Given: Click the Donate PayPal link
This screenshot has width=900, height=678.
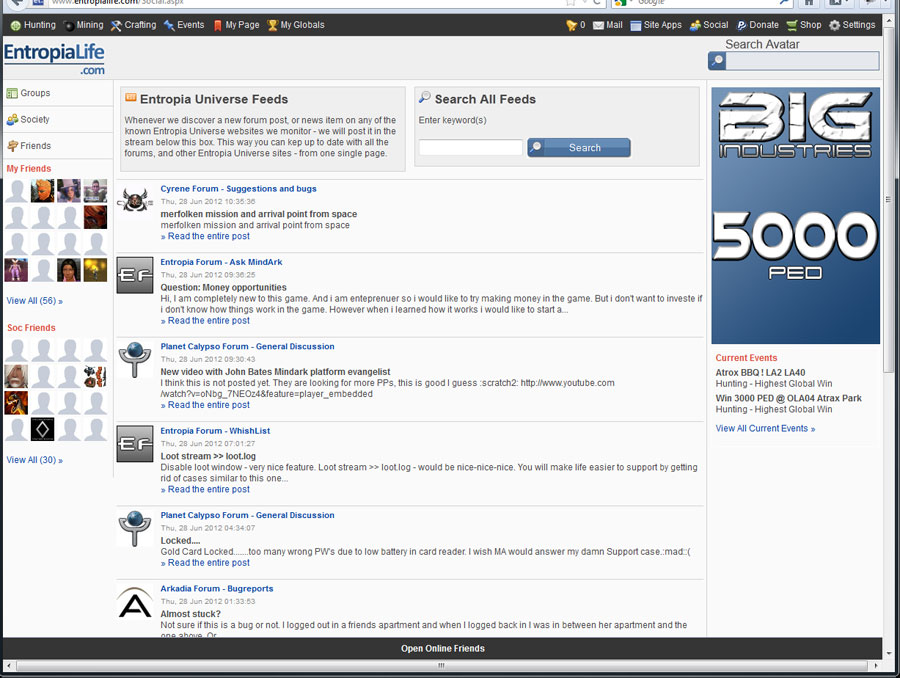Looking at the screenshot, I should coord(758,25).
